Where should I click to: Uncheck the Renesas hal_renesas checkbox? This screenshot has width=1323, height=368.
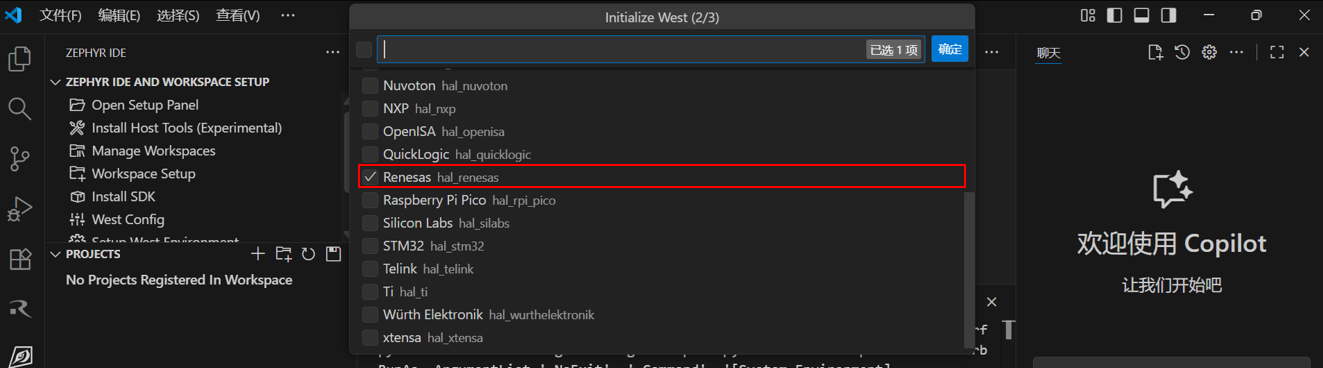(371, 177)
